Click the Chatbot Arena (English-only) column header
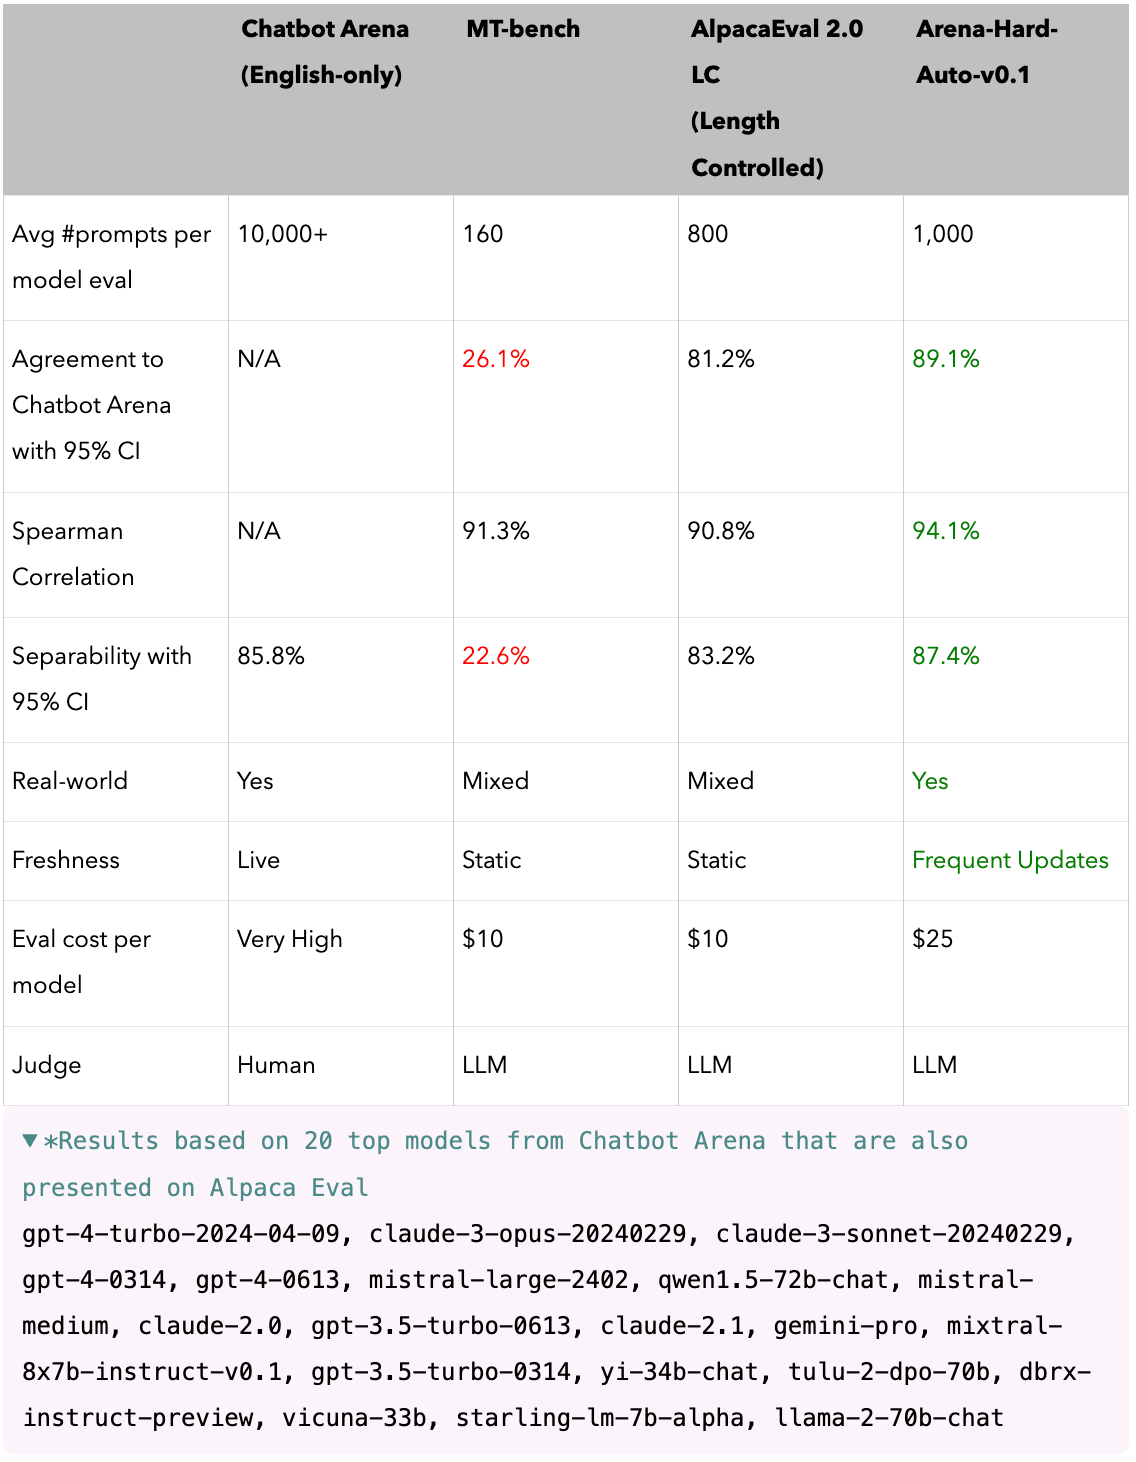 (324, 52)
